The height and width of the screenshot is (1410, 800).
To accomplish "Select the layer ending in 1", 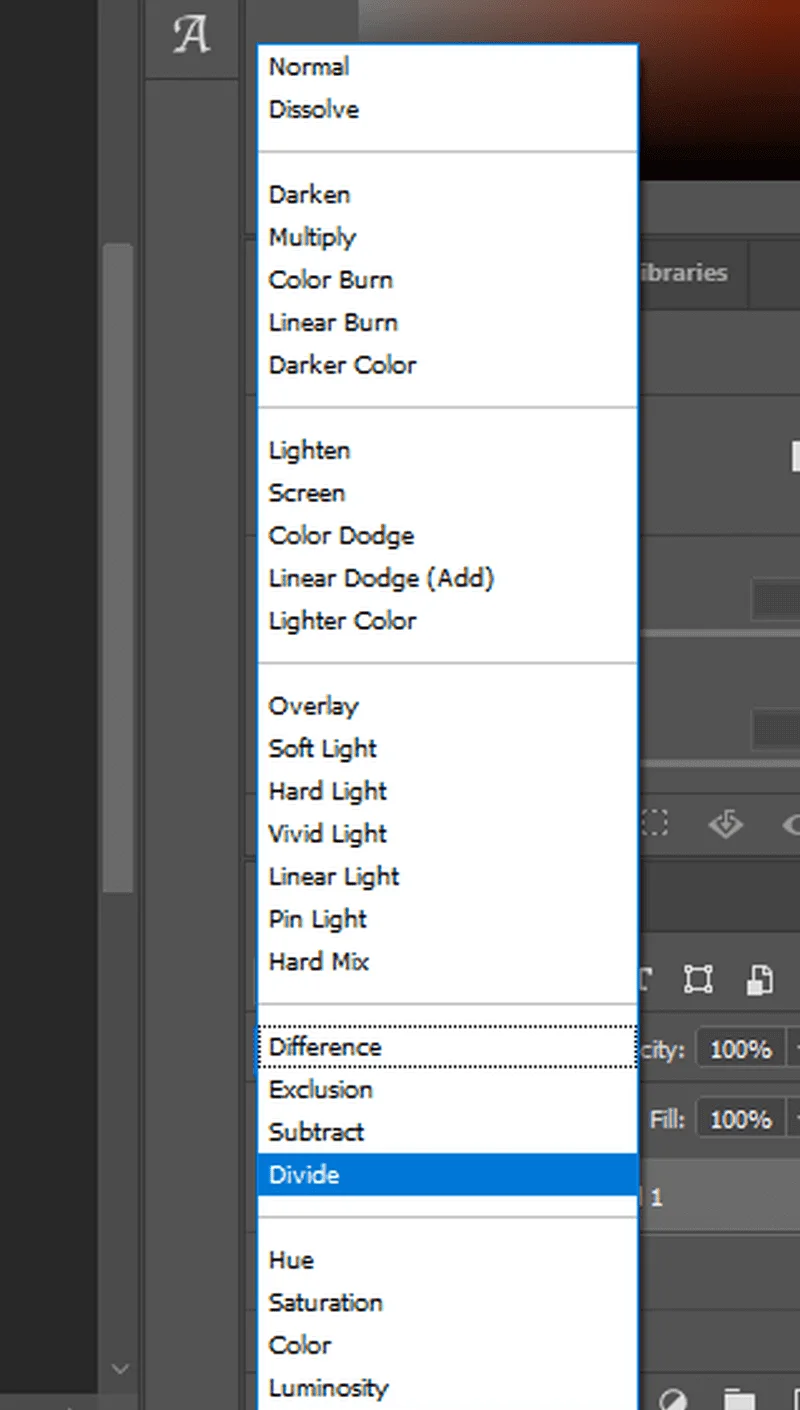I will tap(719, 1197).
